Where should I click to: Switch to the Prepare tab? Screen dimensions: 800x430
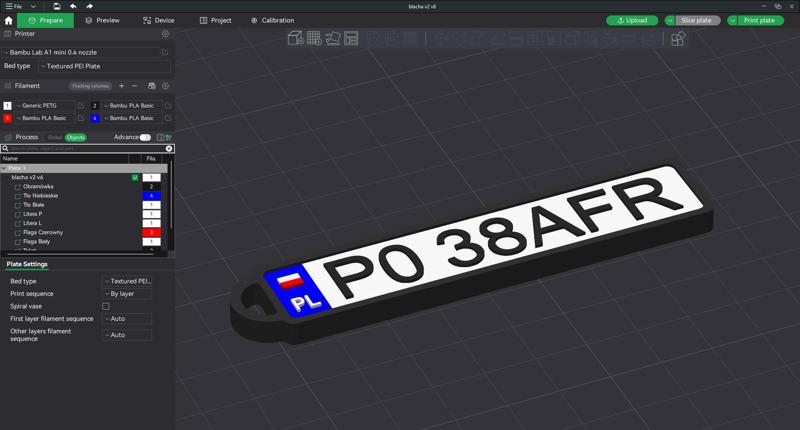pyautogui.click(x=45, y=20)
